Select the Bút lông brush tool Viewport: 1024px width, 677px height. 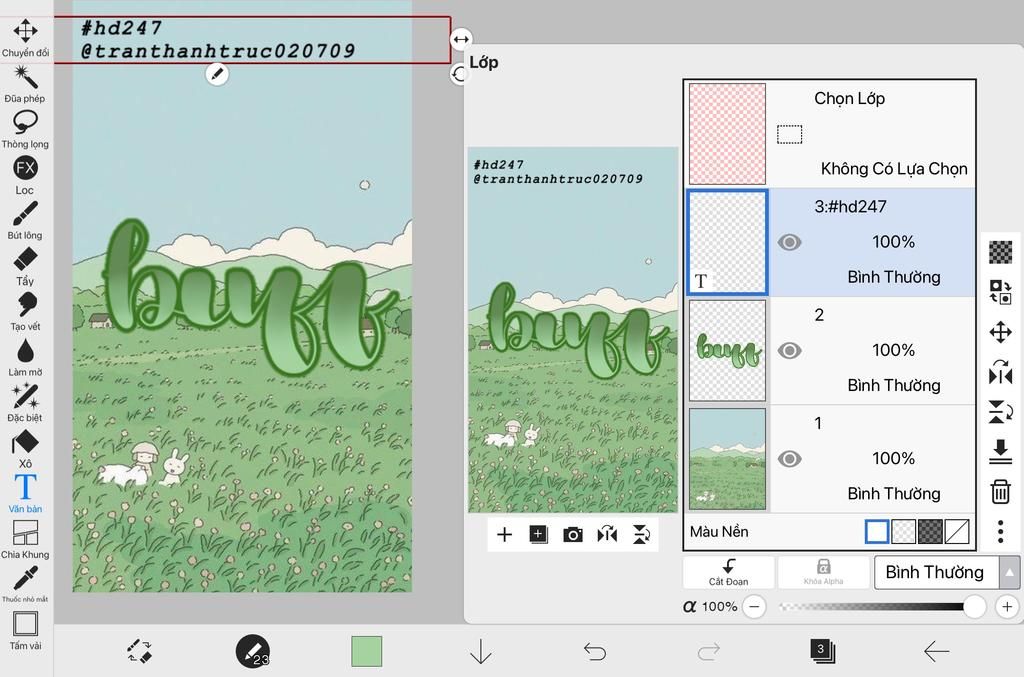(25, 221)
